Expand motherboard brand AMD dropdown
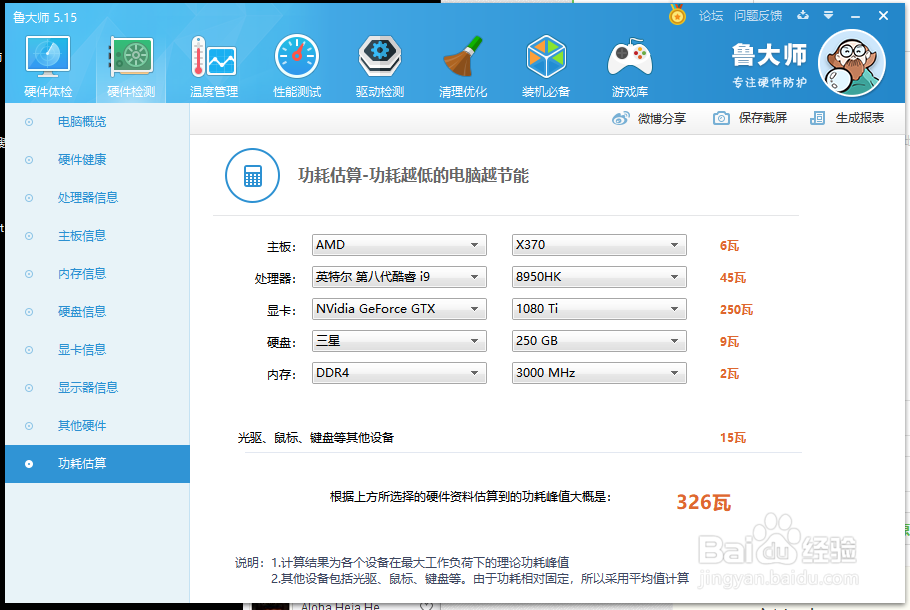910x610 pixels. [399, 245]
